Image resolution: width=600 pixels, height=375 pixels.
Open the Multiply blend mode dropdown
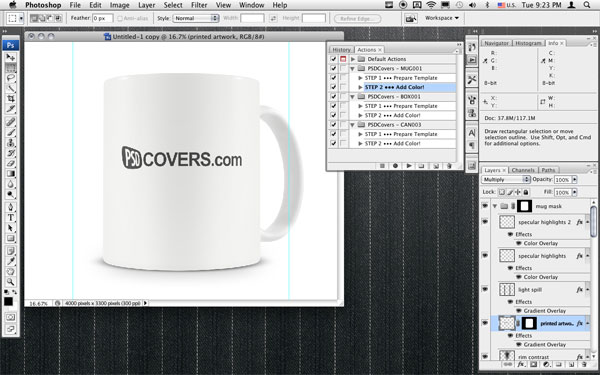[505, 179]
